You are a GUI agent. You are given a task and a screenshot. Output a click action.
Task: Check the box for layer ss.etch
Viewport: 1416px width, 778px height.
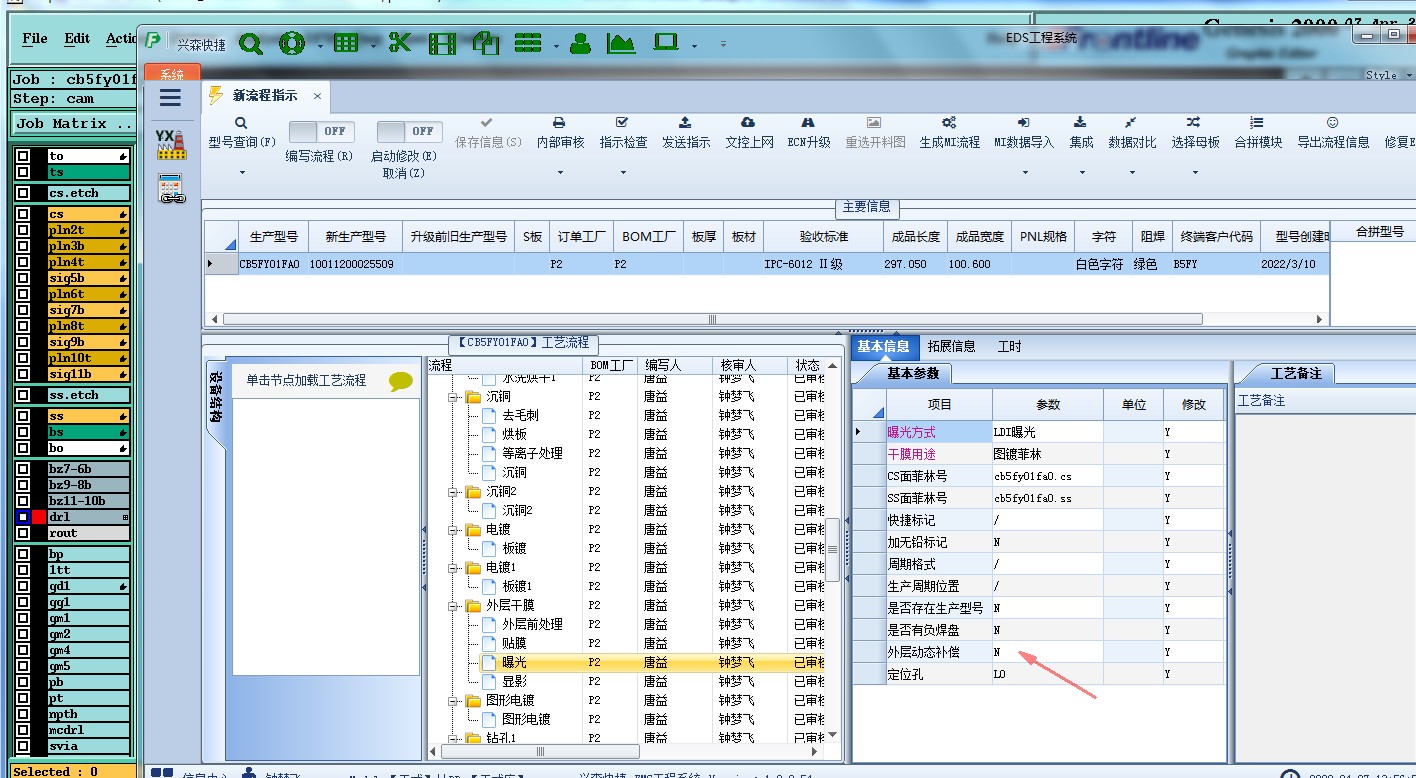click(22, 395)
